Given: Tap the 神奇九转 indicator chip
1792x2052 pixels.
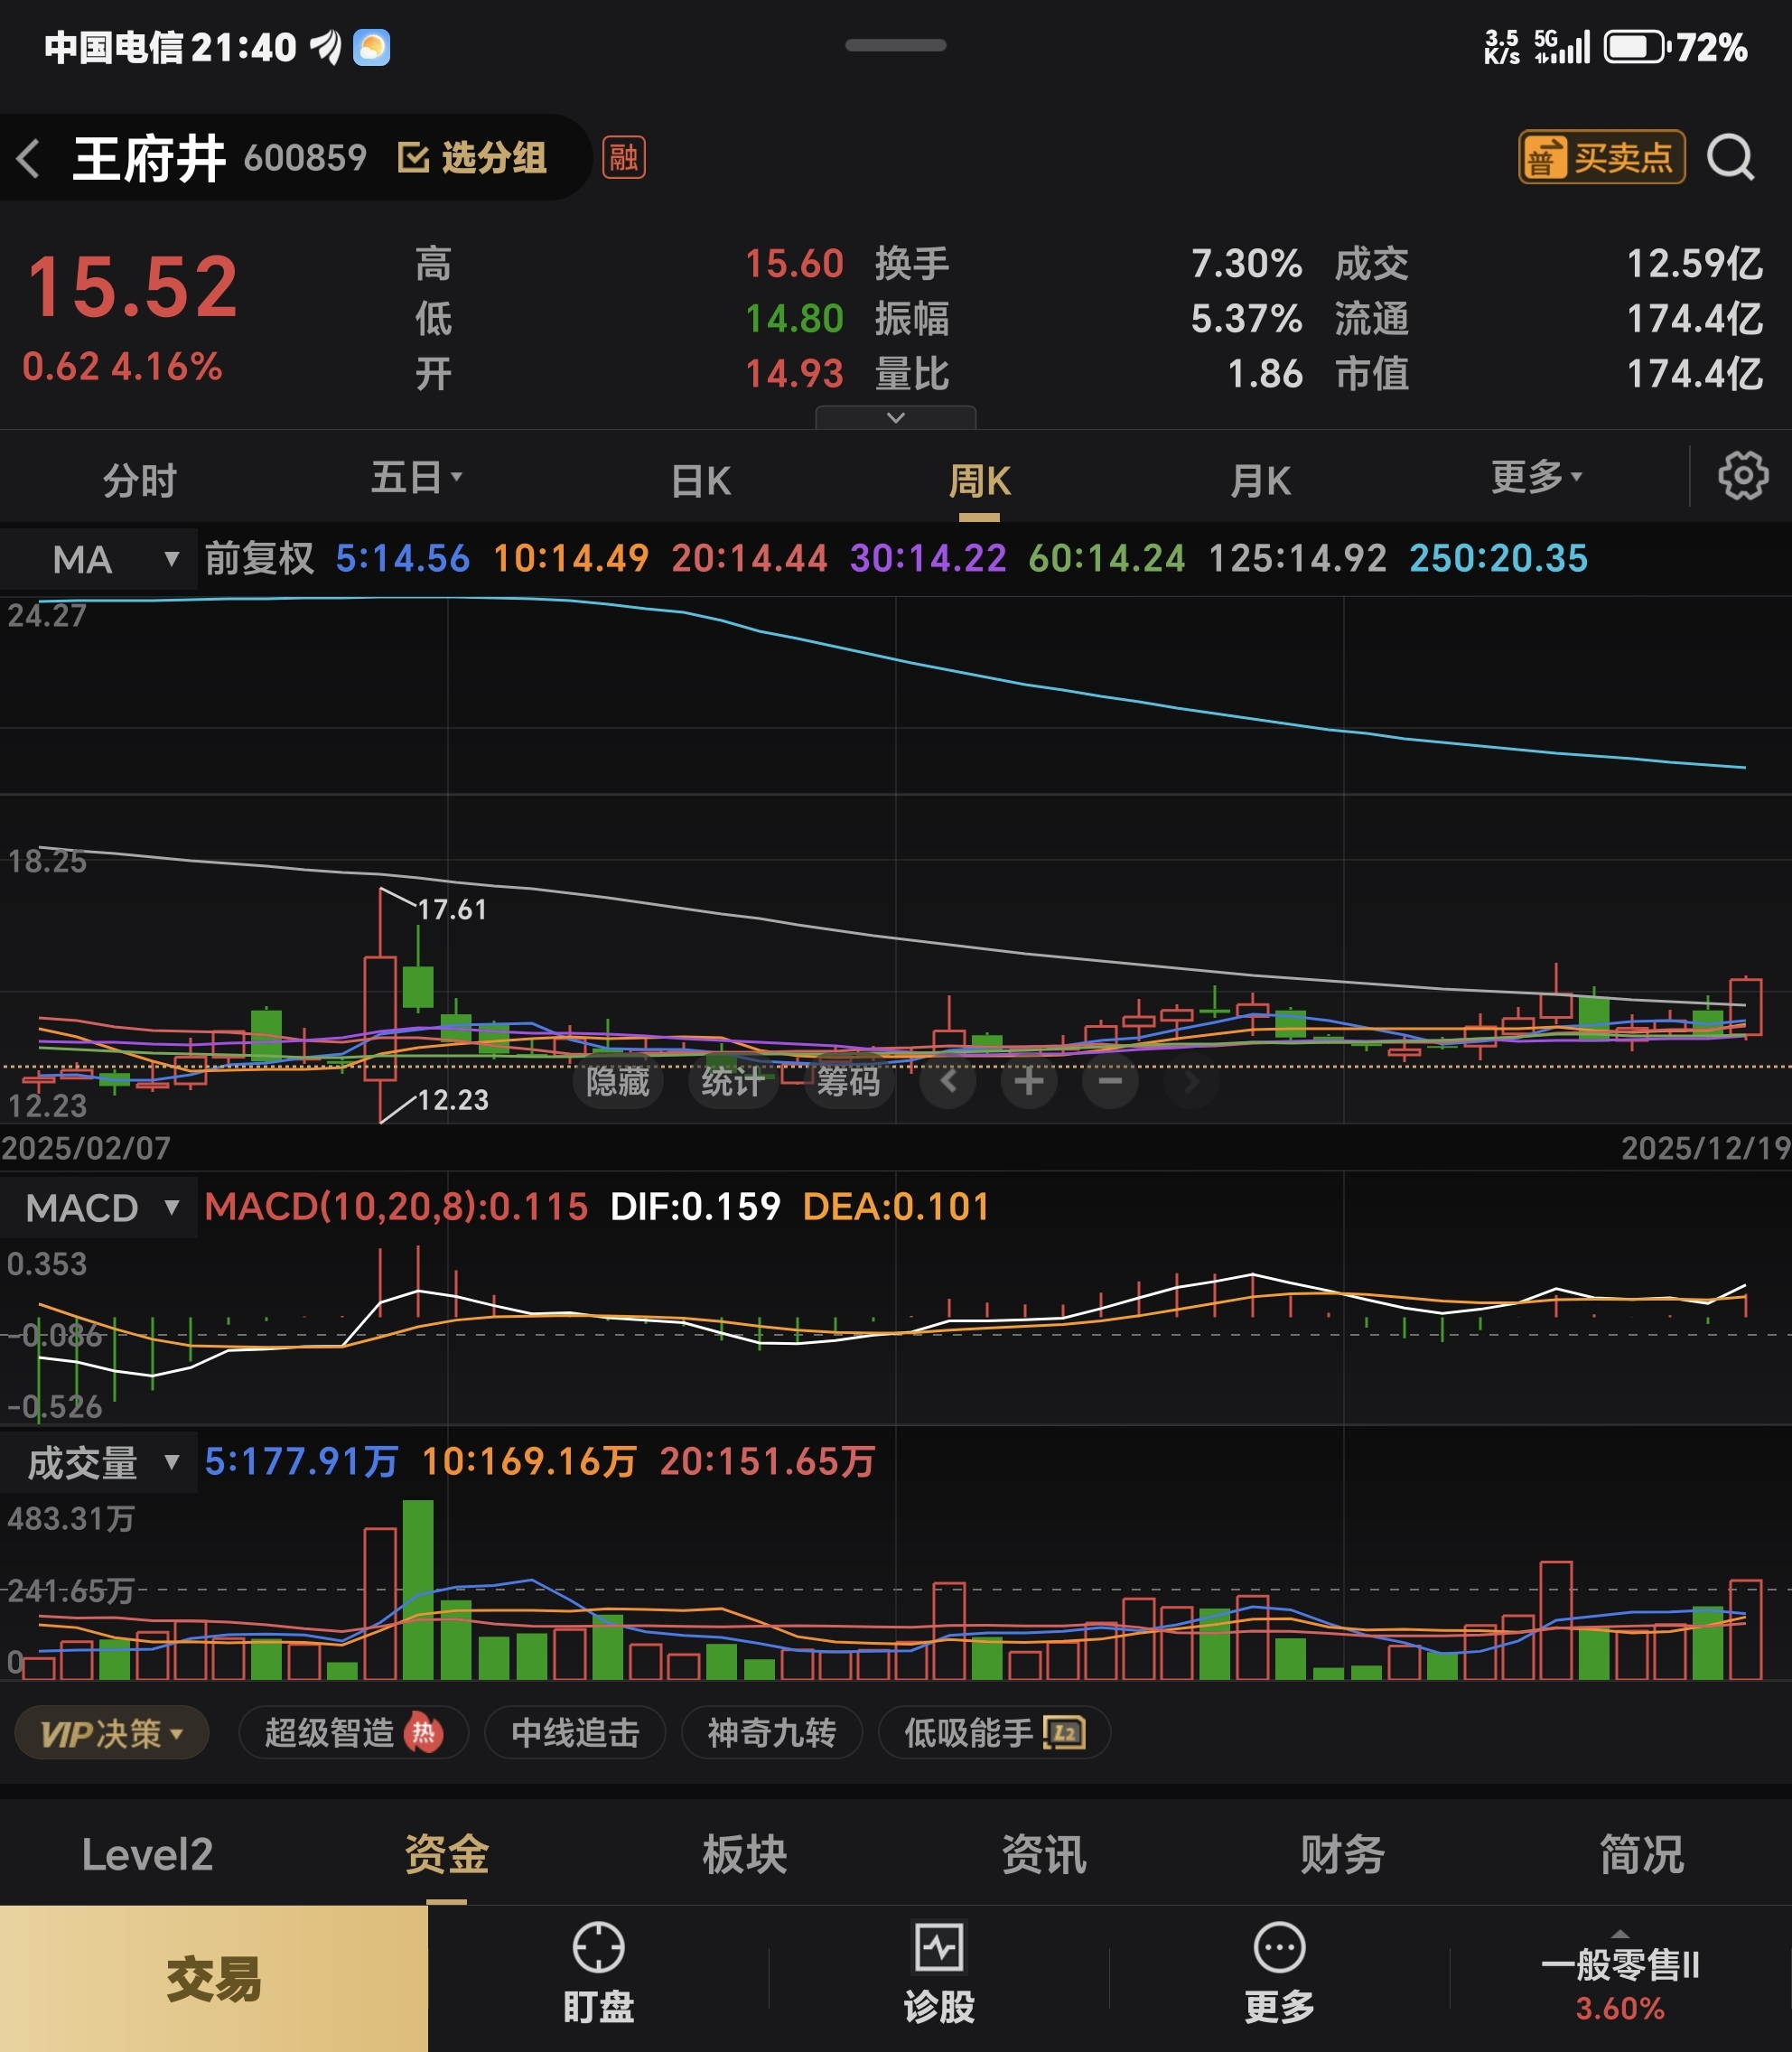Looking at the screenshot, I should pyautogui.click(x=771, y=1733).
